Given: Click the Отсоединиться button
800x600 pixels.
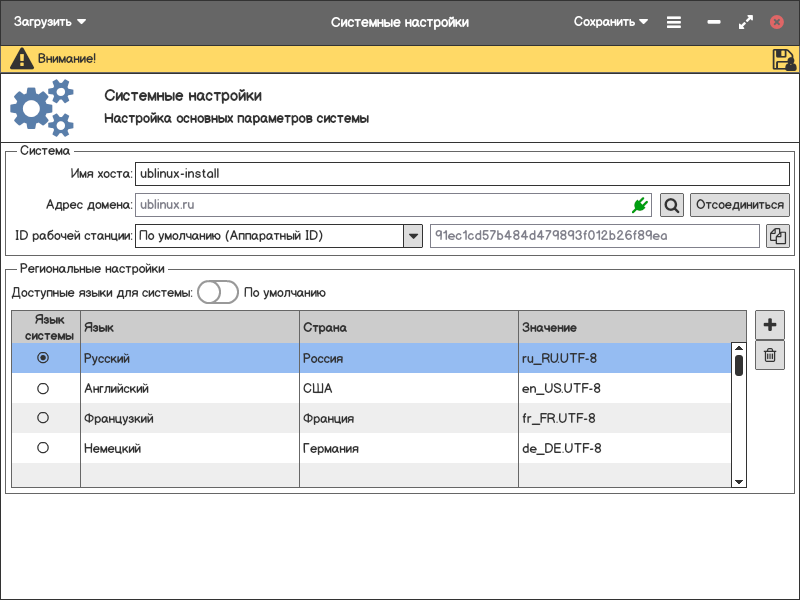Looking at the screenshot, I should [739, 205].
